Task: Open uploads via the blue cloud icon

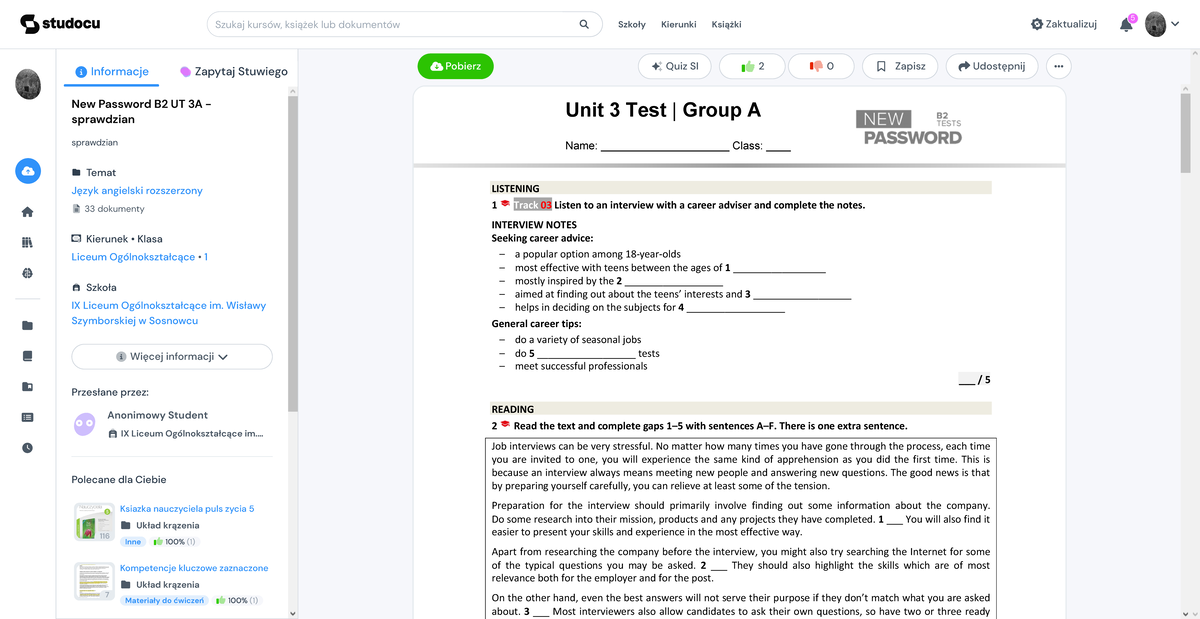Action: pos(27,170)
